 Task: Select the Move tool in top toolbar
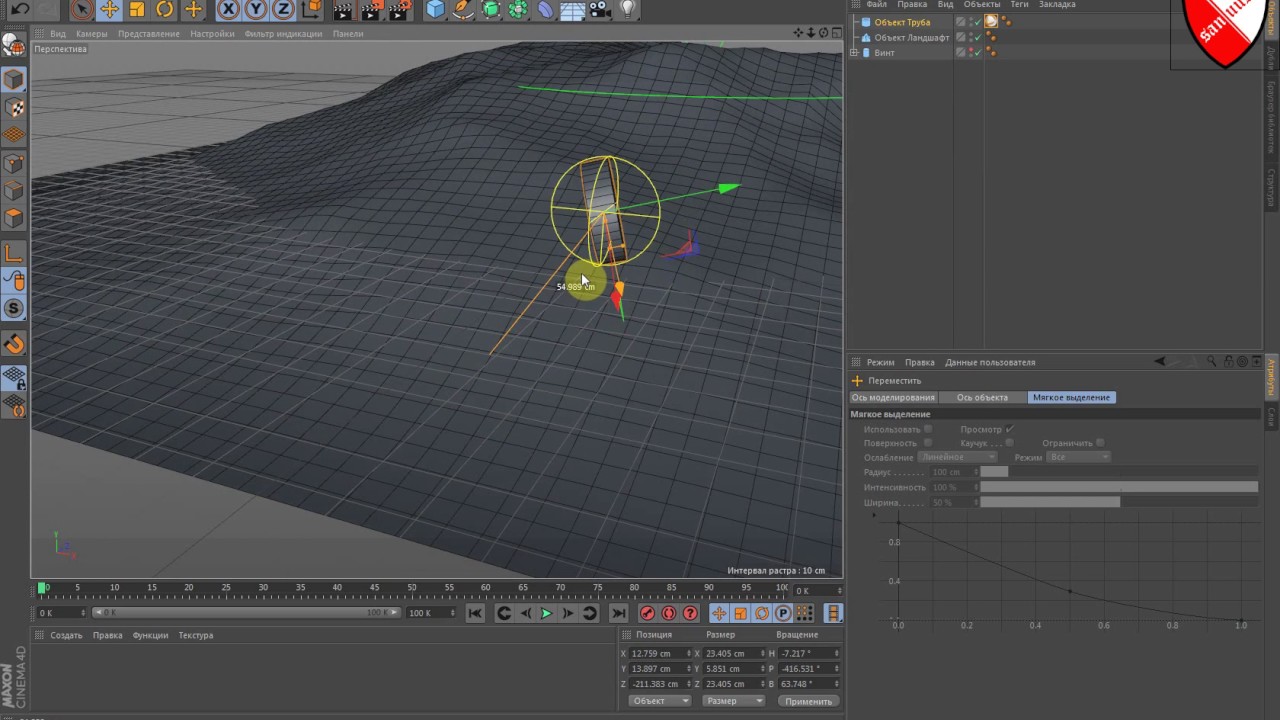click(110, 10)
